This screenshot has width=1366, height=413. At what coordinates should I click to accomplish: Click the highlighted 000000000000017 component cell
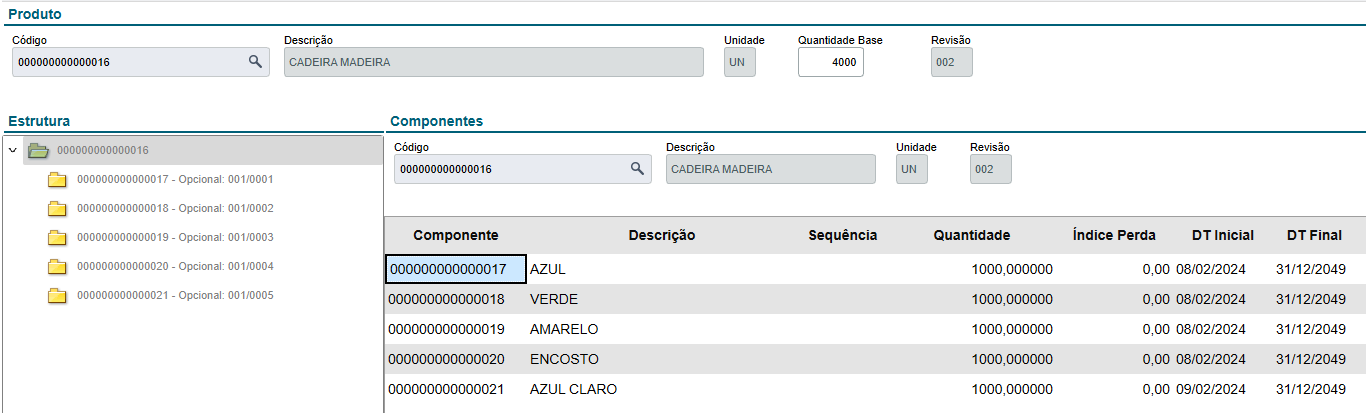click(x=455, y=270)
